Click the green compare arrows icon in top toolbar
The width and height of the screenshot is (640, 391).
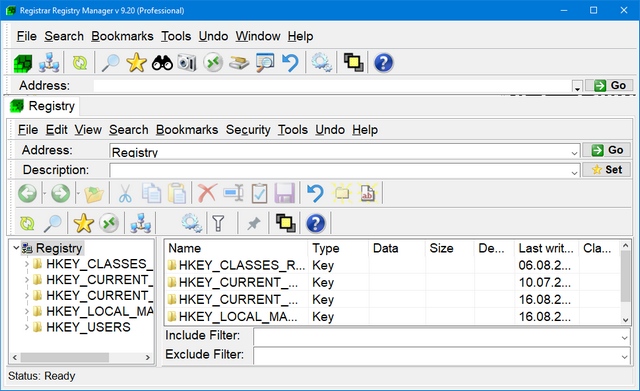tap(213, 63)
